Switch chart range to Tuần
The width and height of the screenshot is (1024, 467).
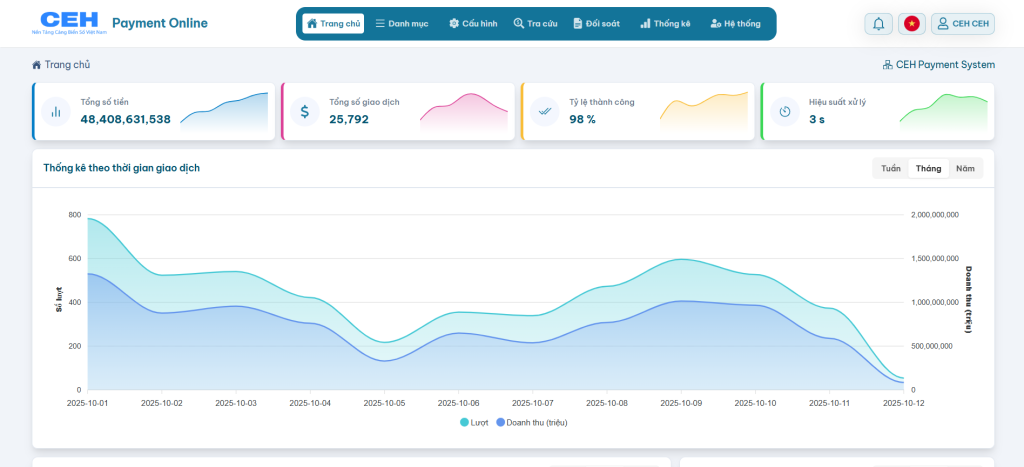pyautogui.click(x=890, y=169)
